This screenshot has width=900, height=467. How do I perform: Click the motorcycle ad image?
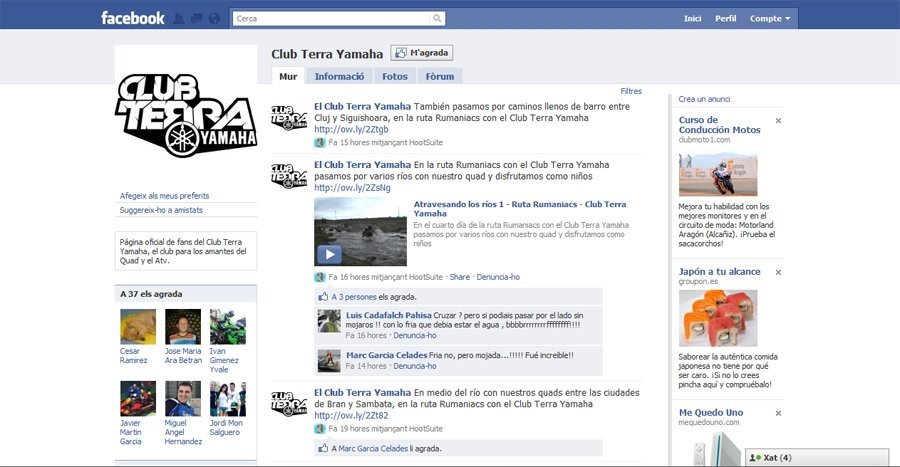coord(717,174)
